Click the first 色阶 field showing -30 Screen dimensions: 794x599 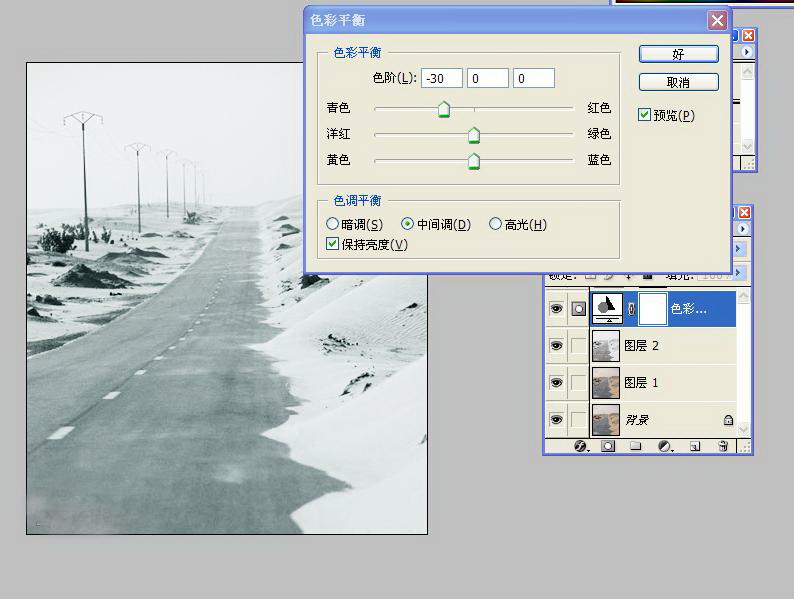tap(442, 79)
